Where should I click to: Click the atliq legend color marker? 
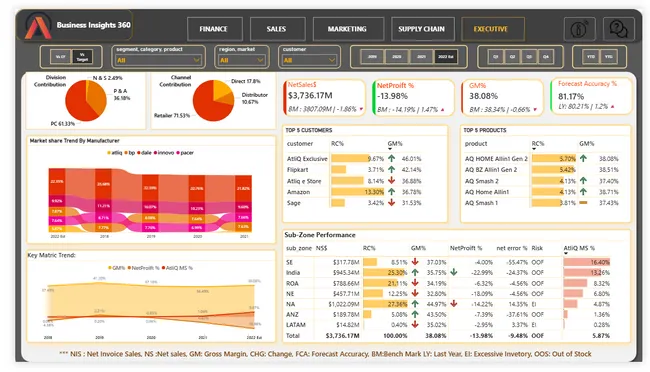(109, 153)
